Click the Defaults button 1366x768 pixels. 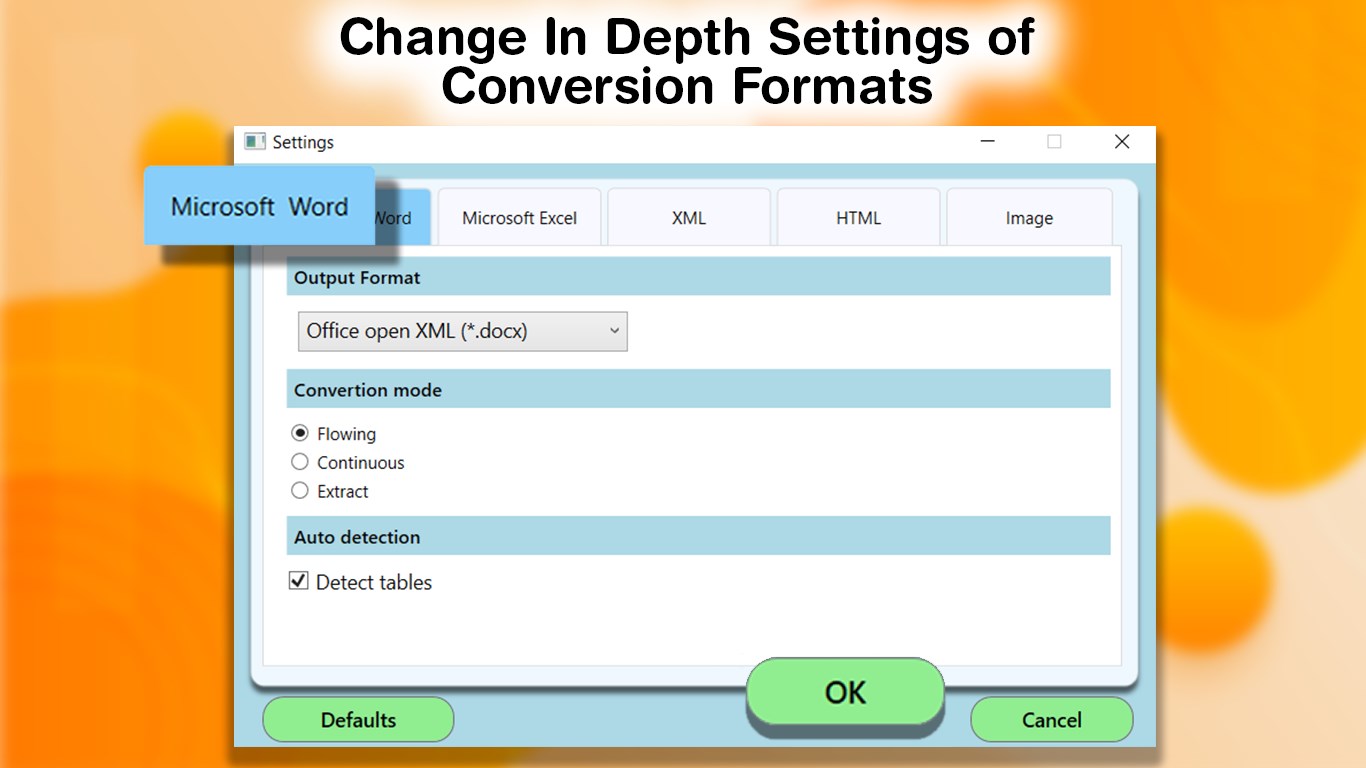pos(357,719)
